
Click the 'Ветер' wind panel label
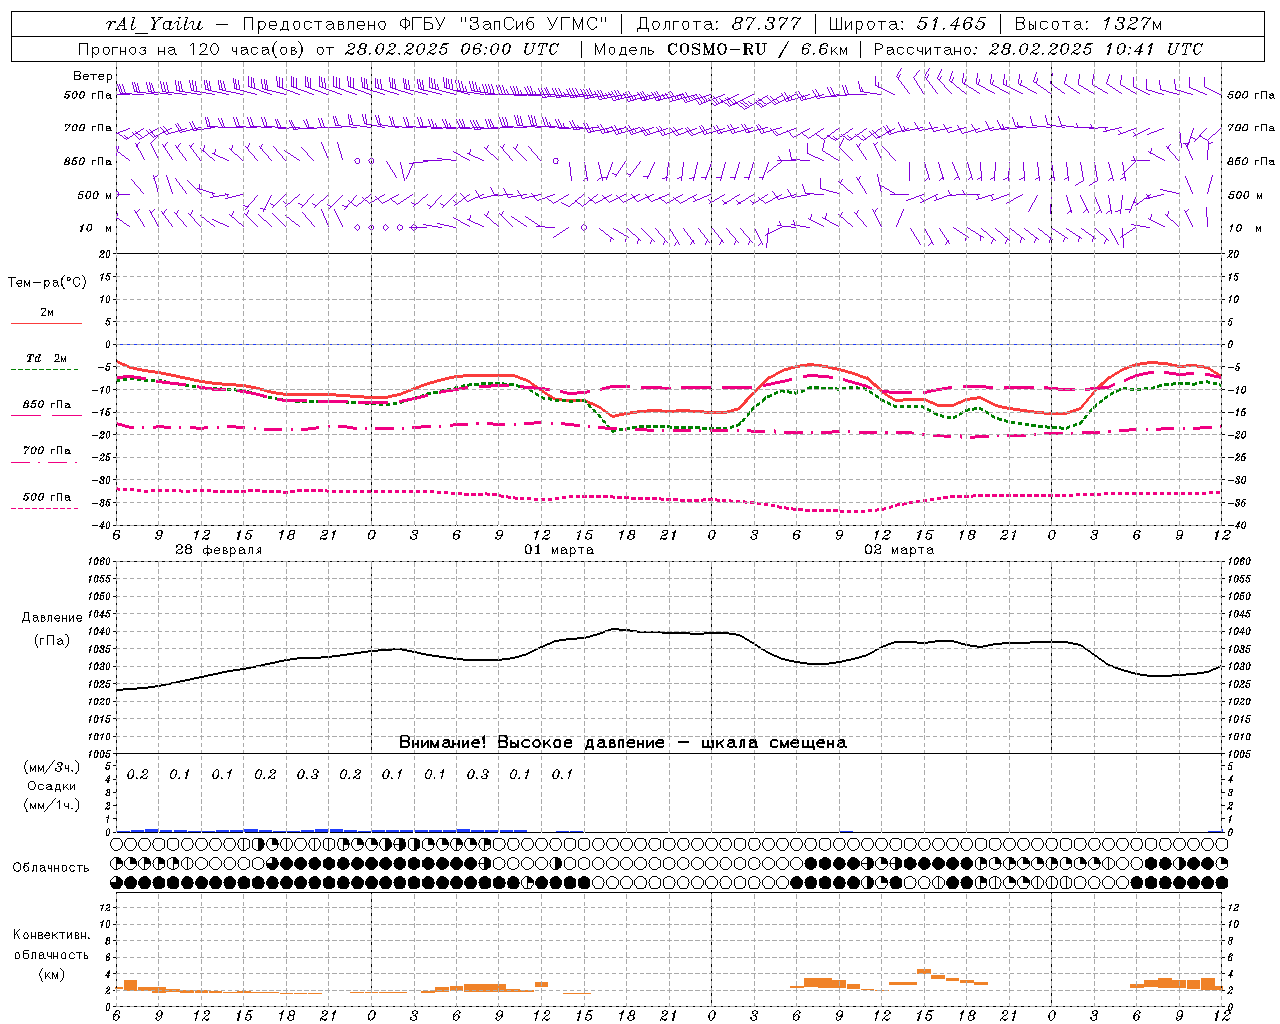(x=92, y=76)
